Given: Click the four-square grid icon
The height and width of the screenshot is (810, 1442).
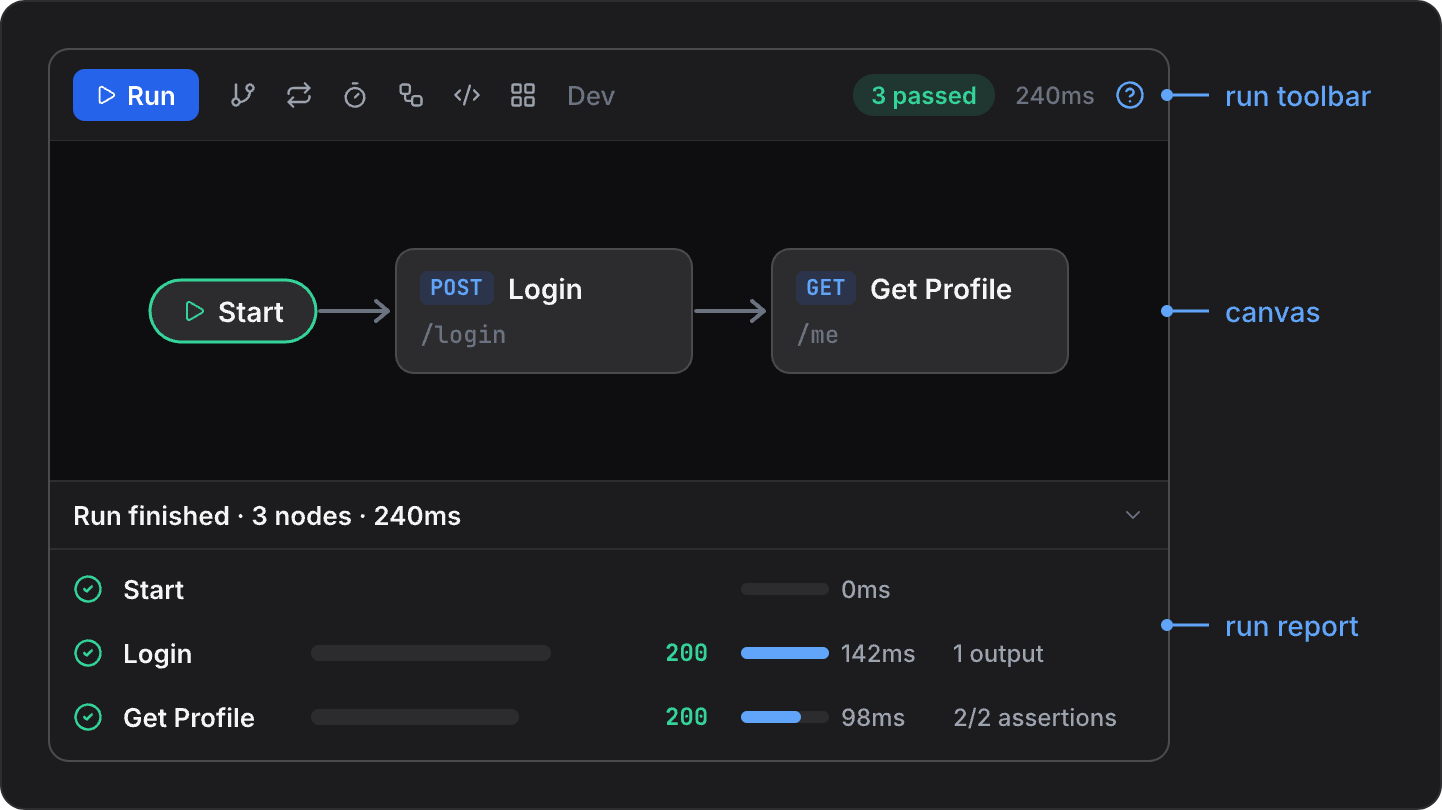Looking at the screenshot, I should 523,95.
